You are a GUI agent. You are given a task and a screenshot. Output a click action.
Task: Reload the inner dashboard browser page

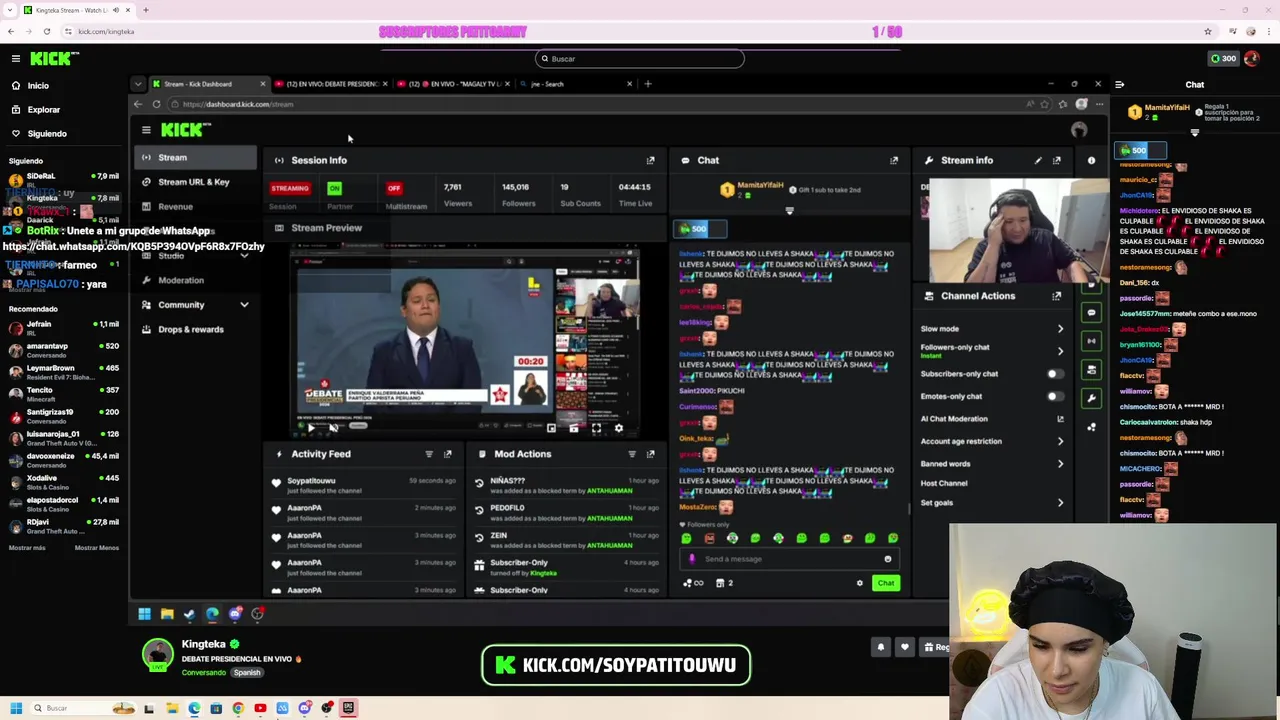coord(156,104)
